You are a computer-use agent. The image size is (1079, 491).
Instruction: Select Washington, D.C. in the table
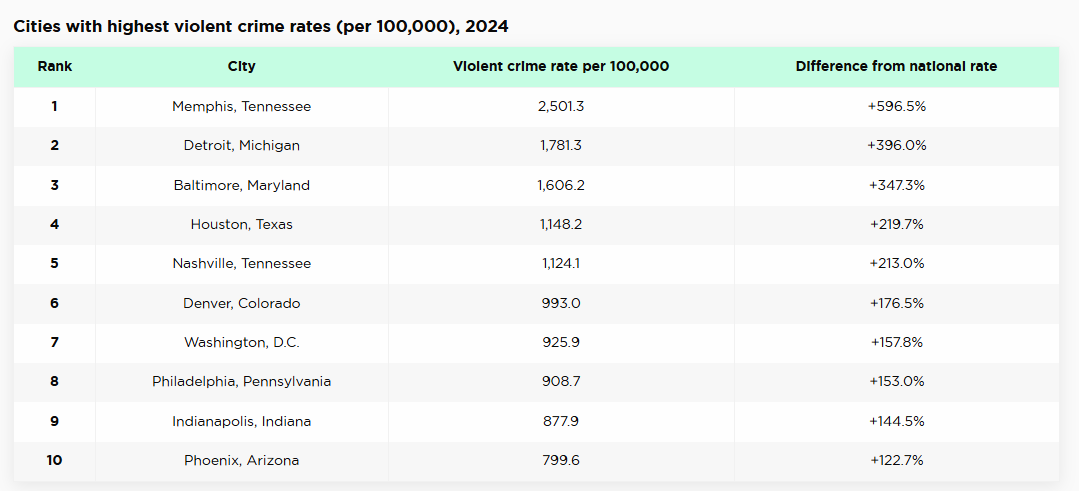241,342
